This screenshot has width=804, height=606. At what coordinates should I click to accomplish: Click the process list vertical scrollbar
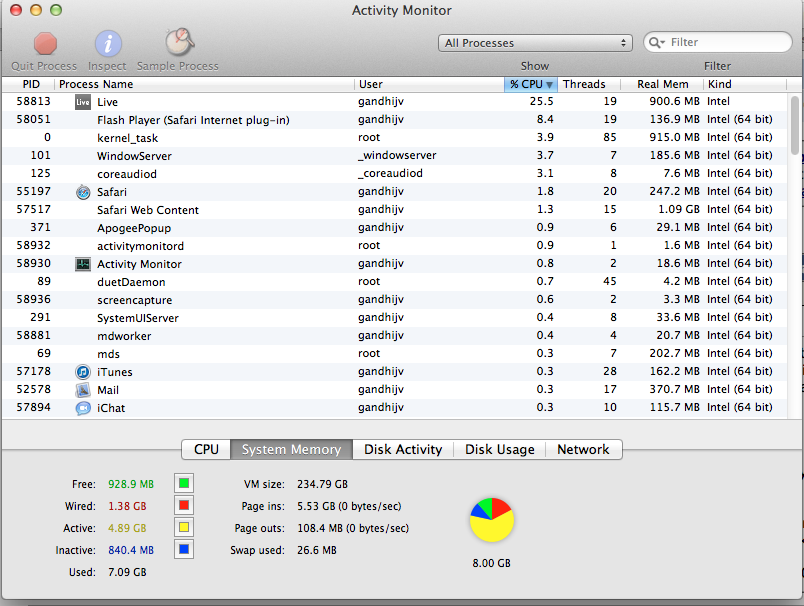point(795,126)
